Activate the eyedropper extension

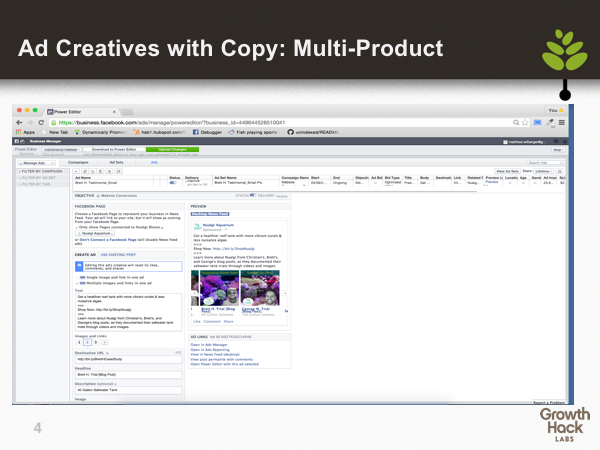(550, 122)
